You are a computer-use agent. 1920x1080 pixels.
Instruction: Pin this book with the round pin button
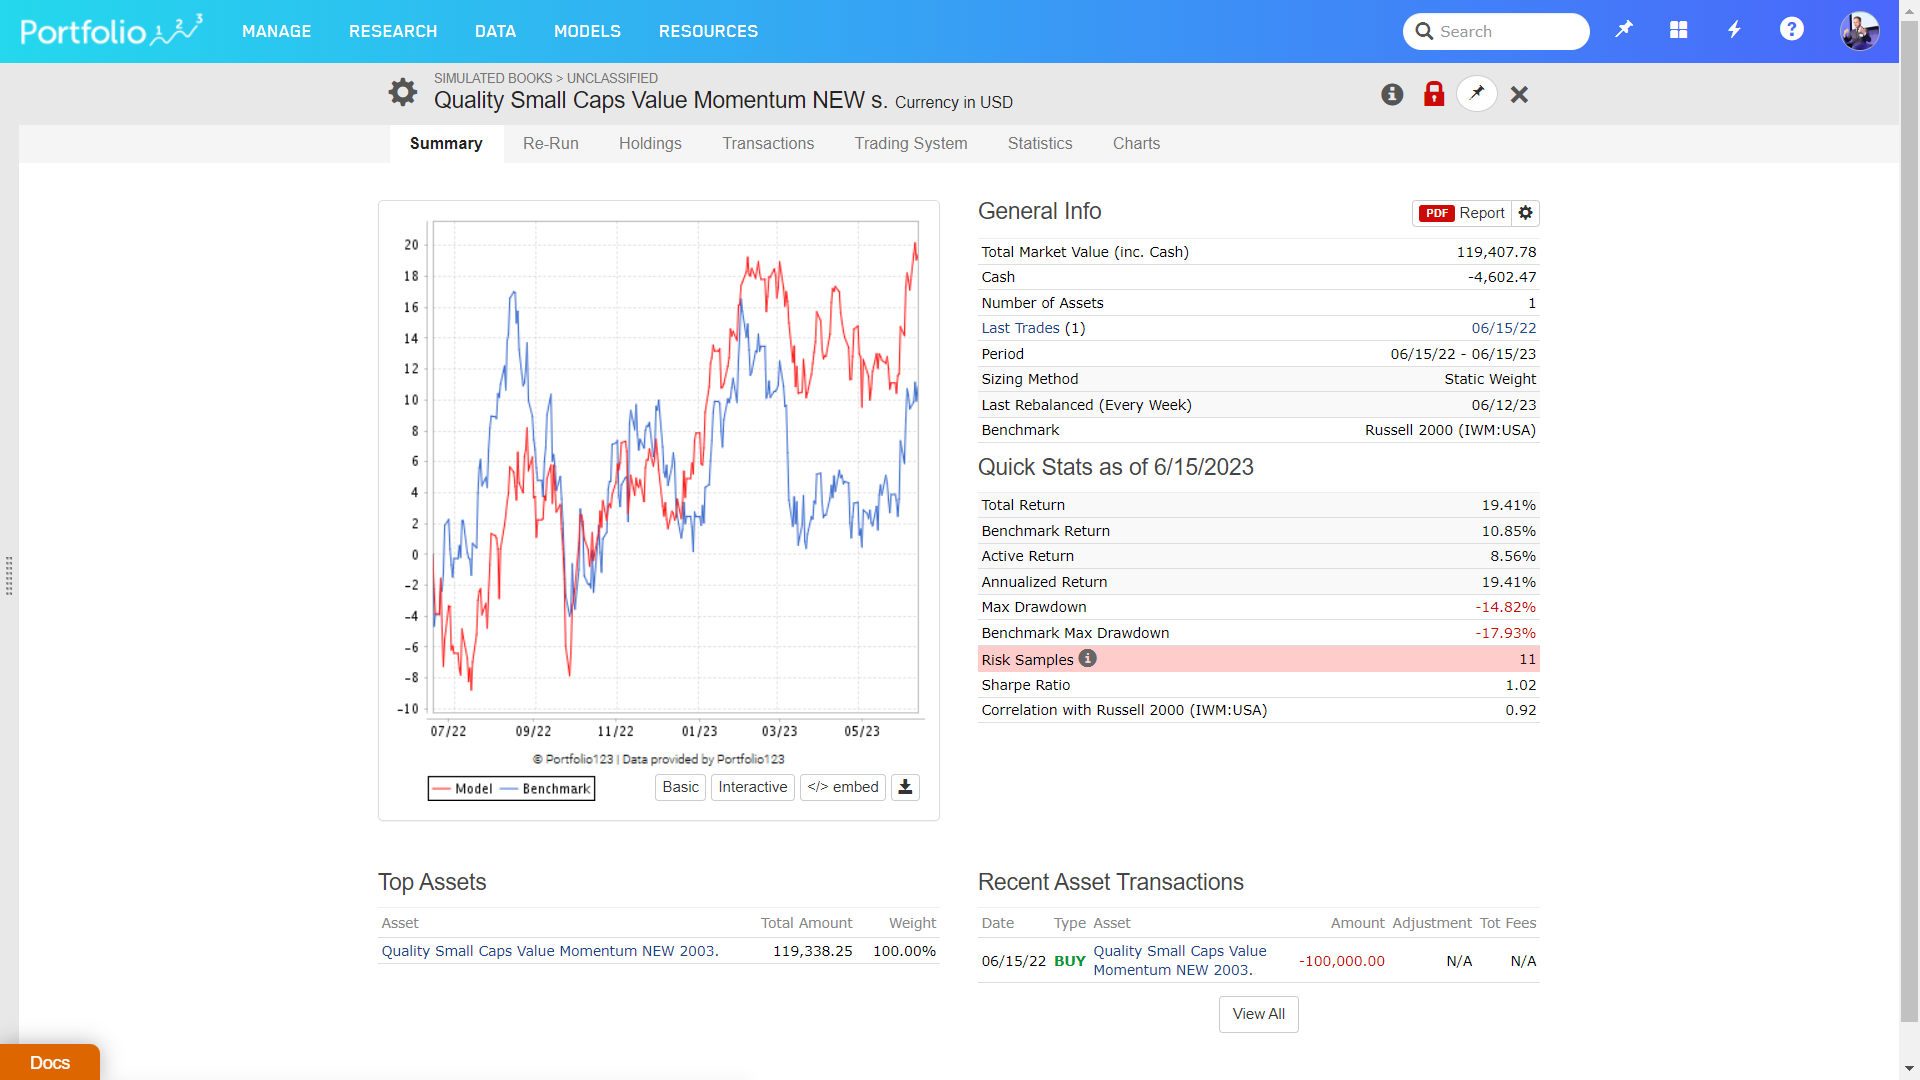tap(1477, 94)
